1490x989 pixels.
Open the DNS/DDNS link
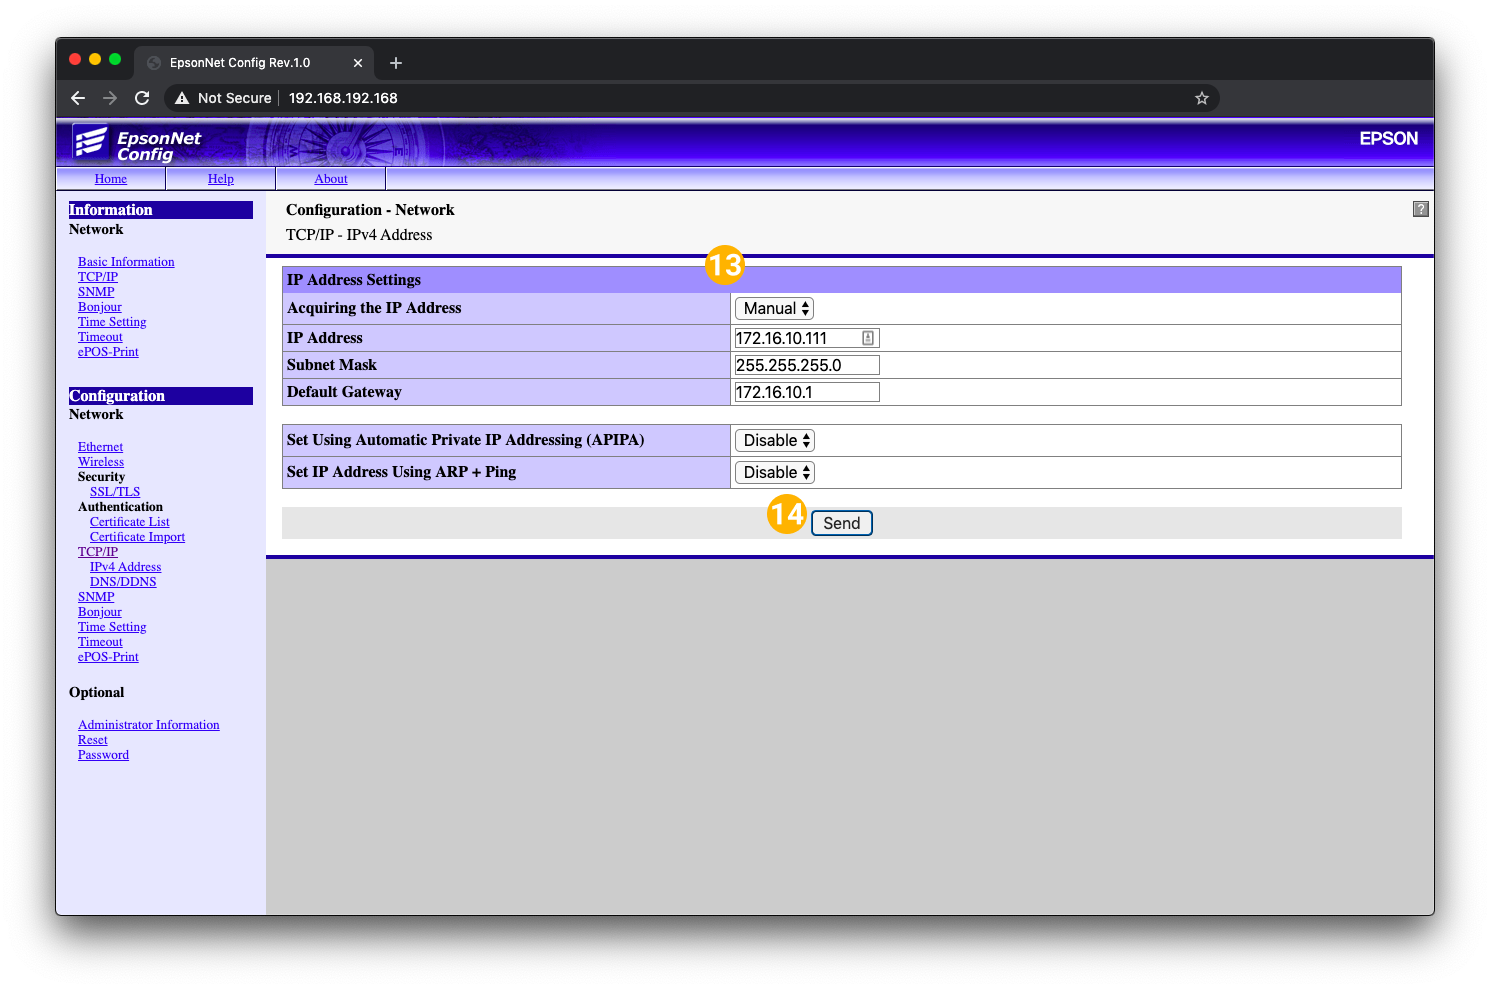tap(123, 582)
